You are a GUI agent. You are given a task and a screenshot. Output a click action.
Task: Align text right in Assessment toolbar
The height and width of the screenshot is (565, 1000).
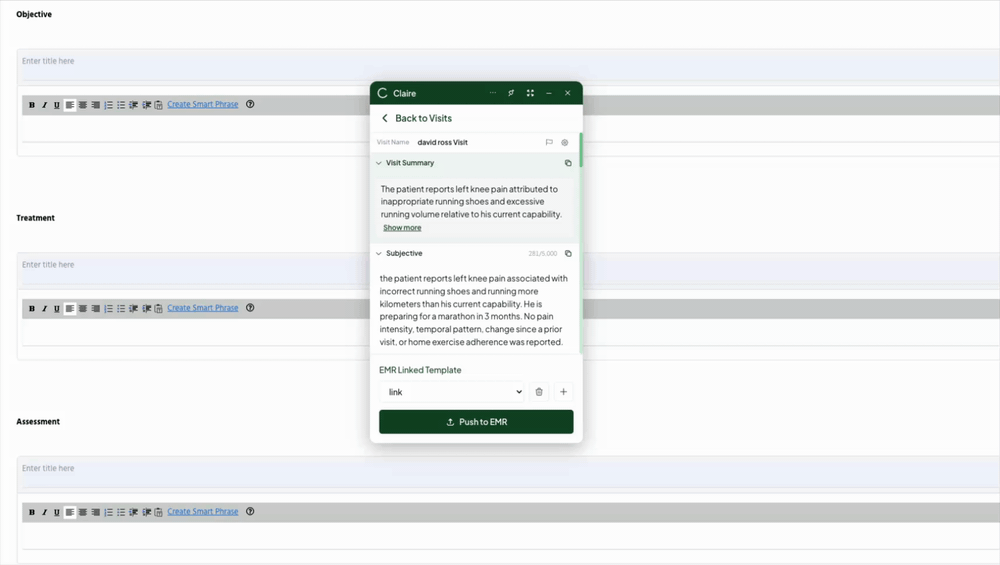pyautogui.click(x=96, y=512)
